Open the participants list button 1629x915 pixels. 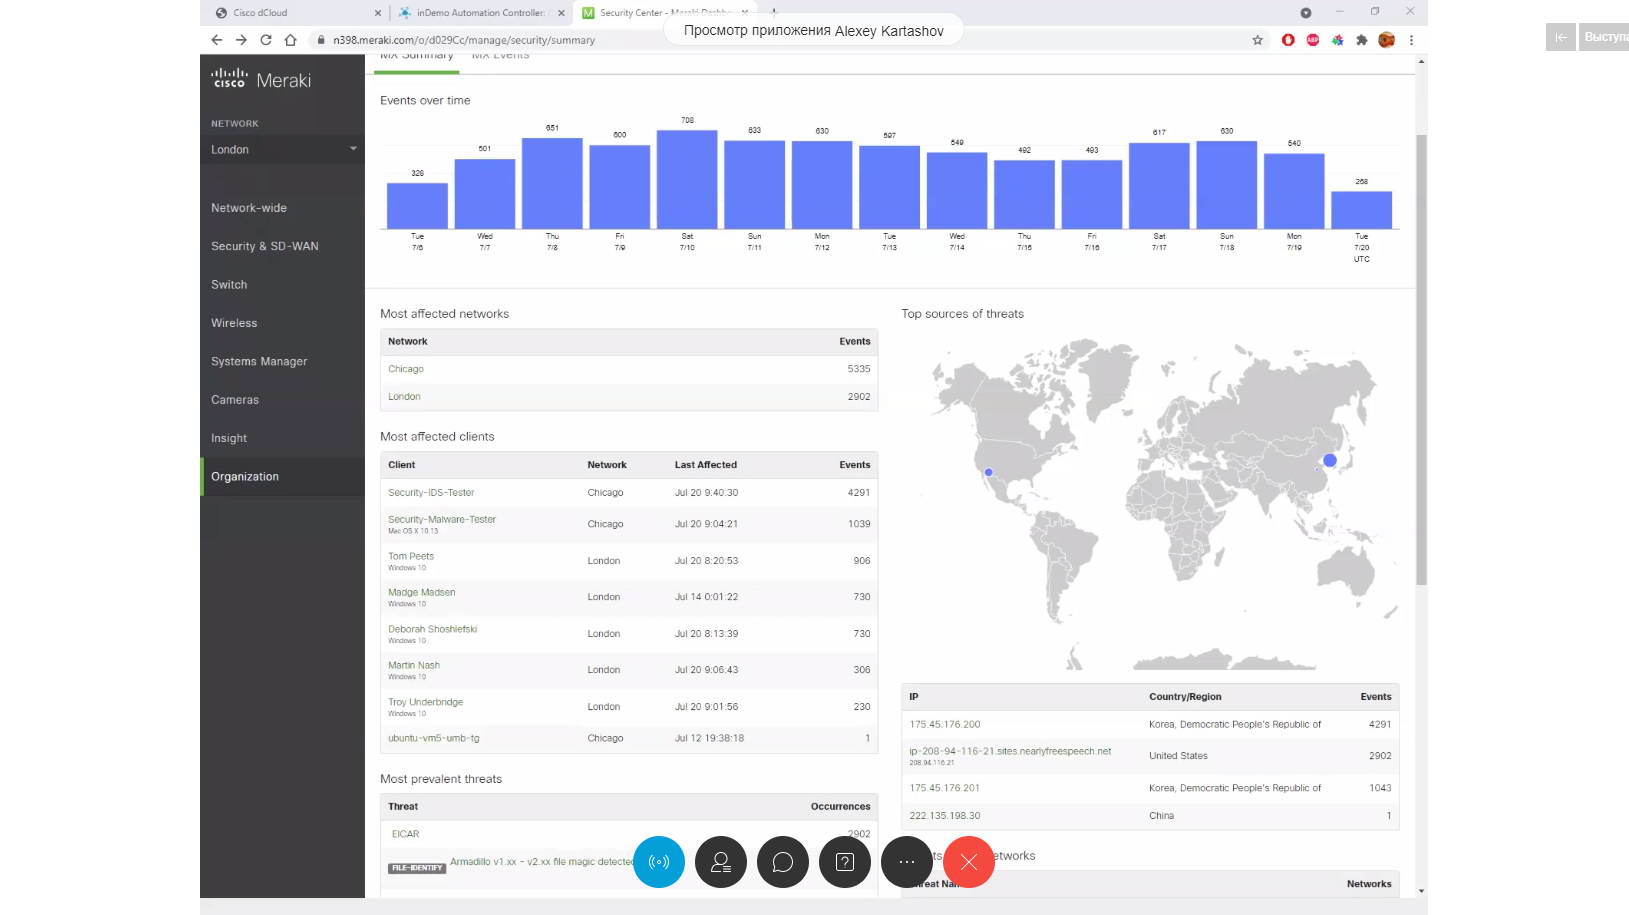pyautogui.click(x=721, y=862)
